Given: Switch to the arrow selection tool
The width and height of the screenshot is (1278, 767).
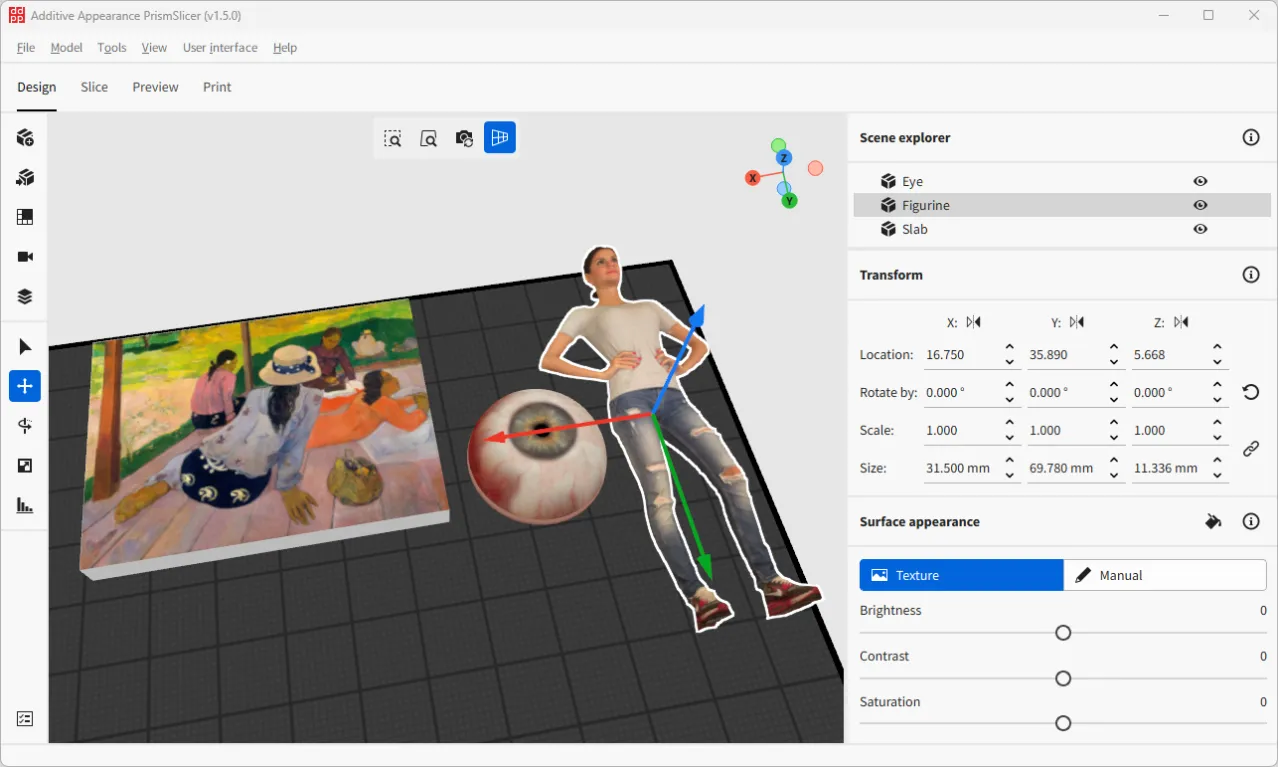Looking at the screenshot, I should coord(24,346).
